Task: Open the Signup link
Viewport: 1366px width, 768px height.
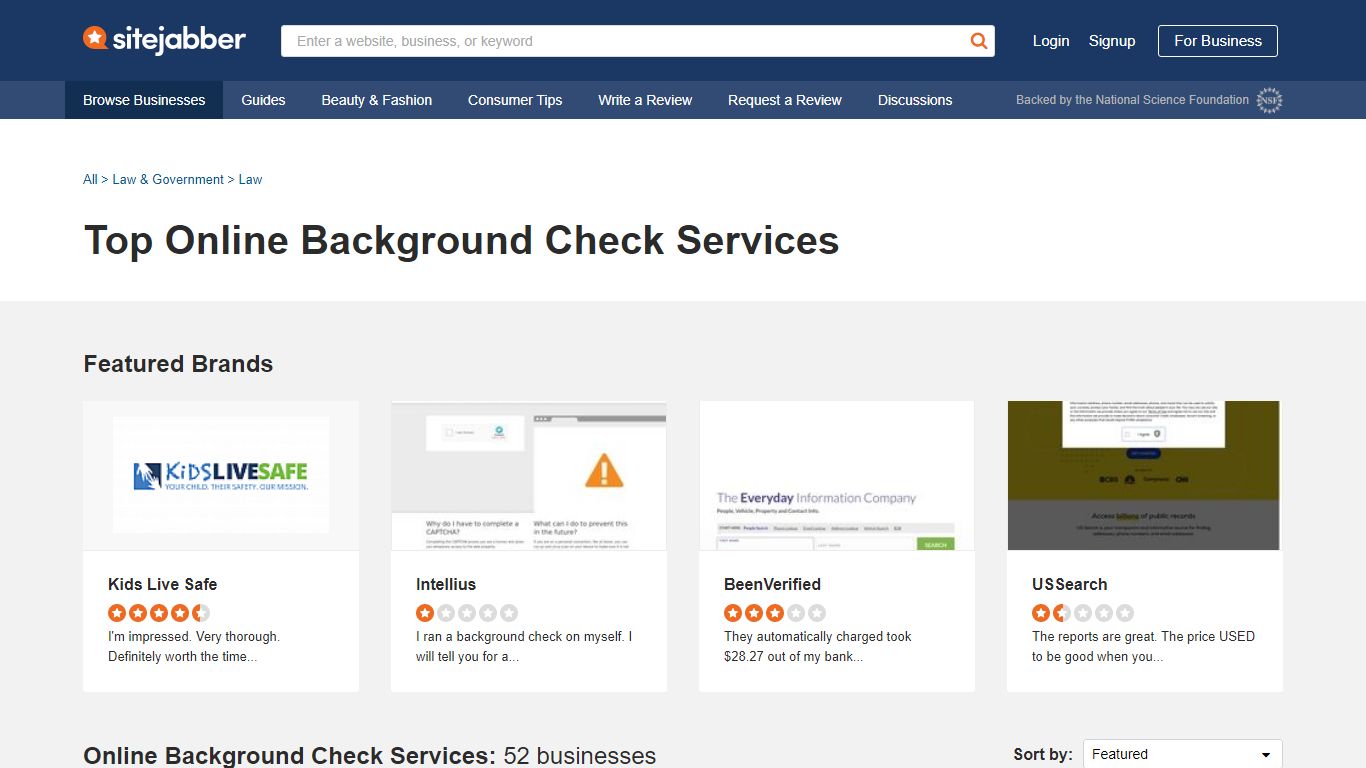Action: coord(1112,41)
